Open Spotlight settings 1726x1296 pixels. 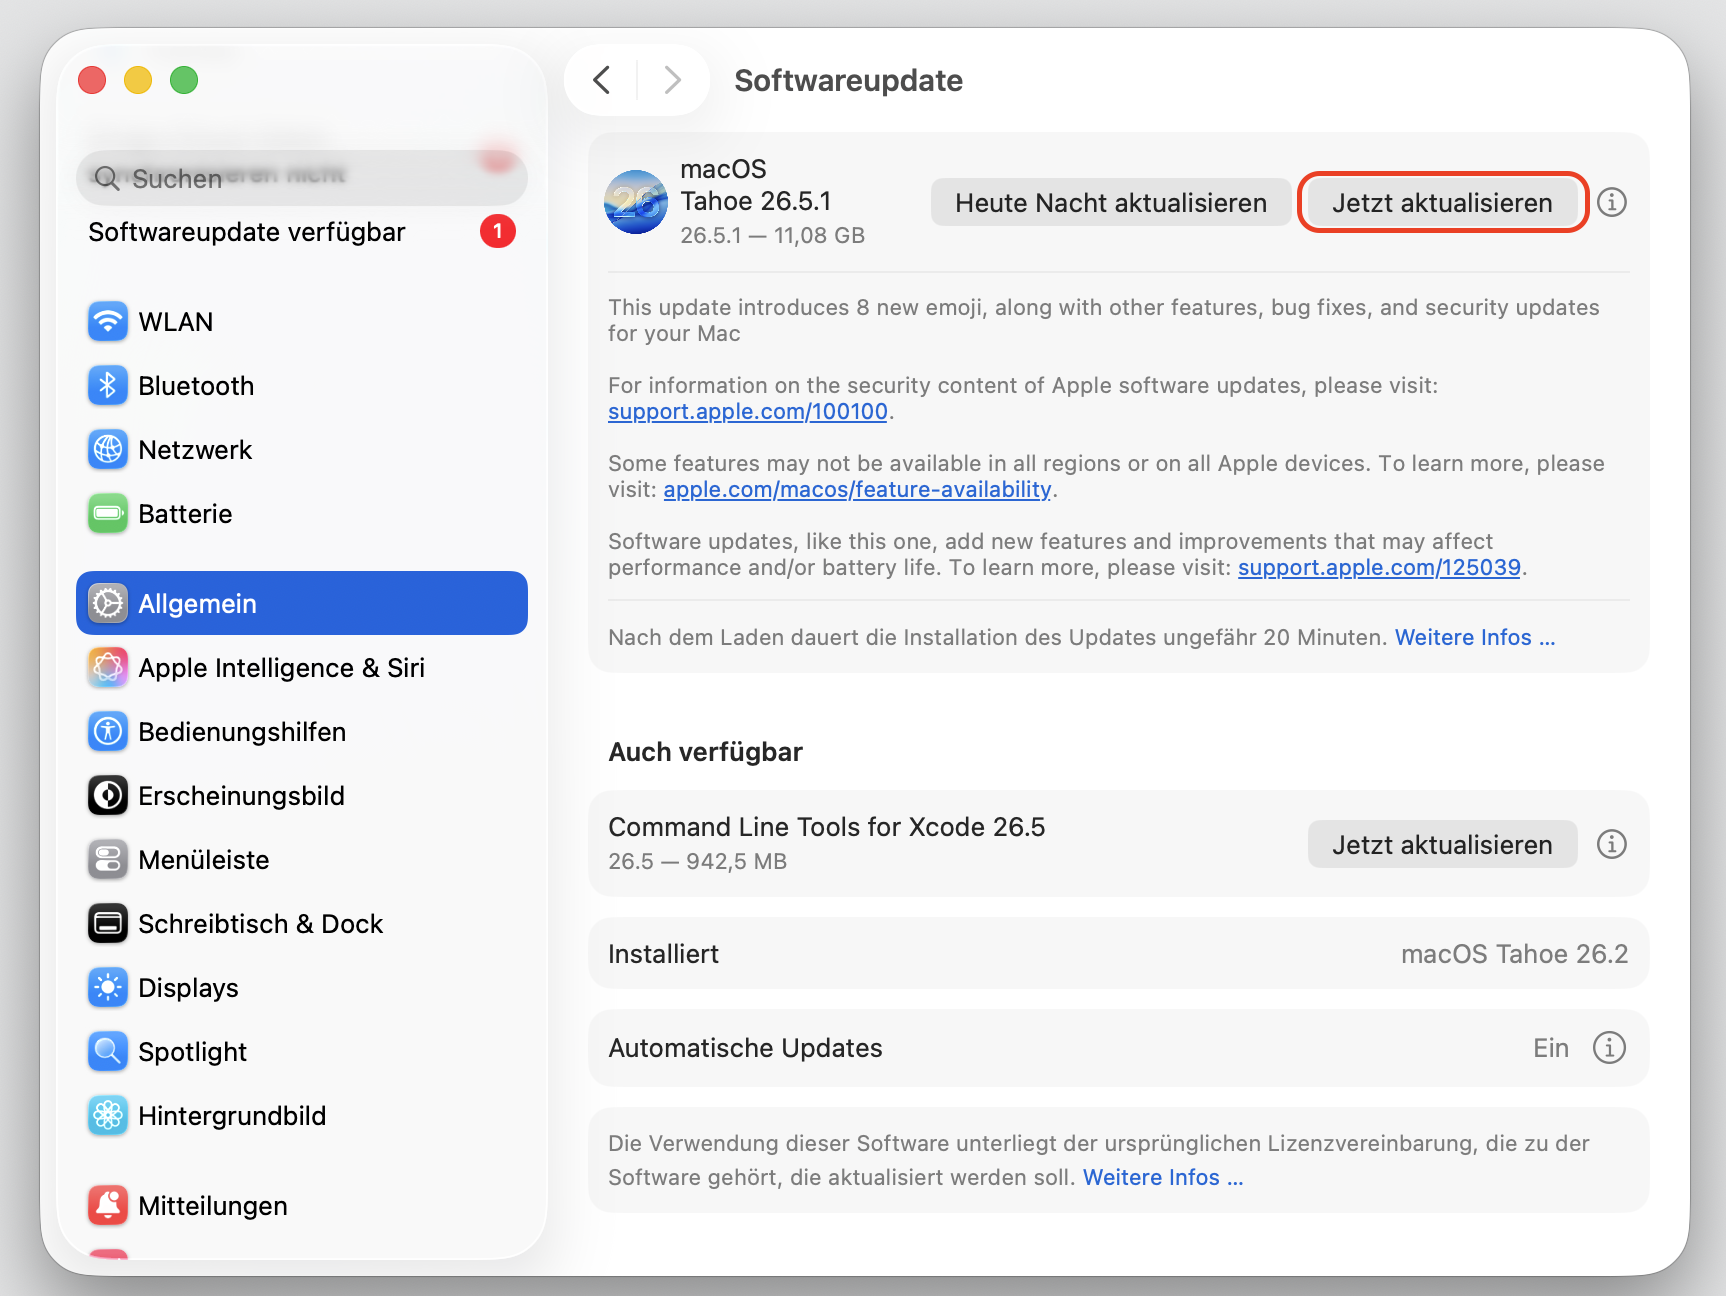pyautogui.click(x=302, y=1052)
